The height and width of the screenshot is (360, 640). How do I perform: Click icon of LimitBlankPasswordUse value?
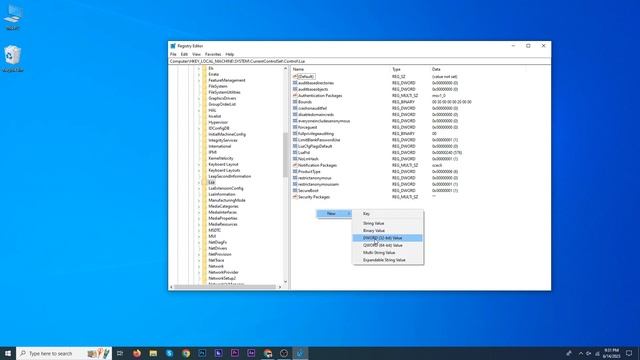point(295,140)
